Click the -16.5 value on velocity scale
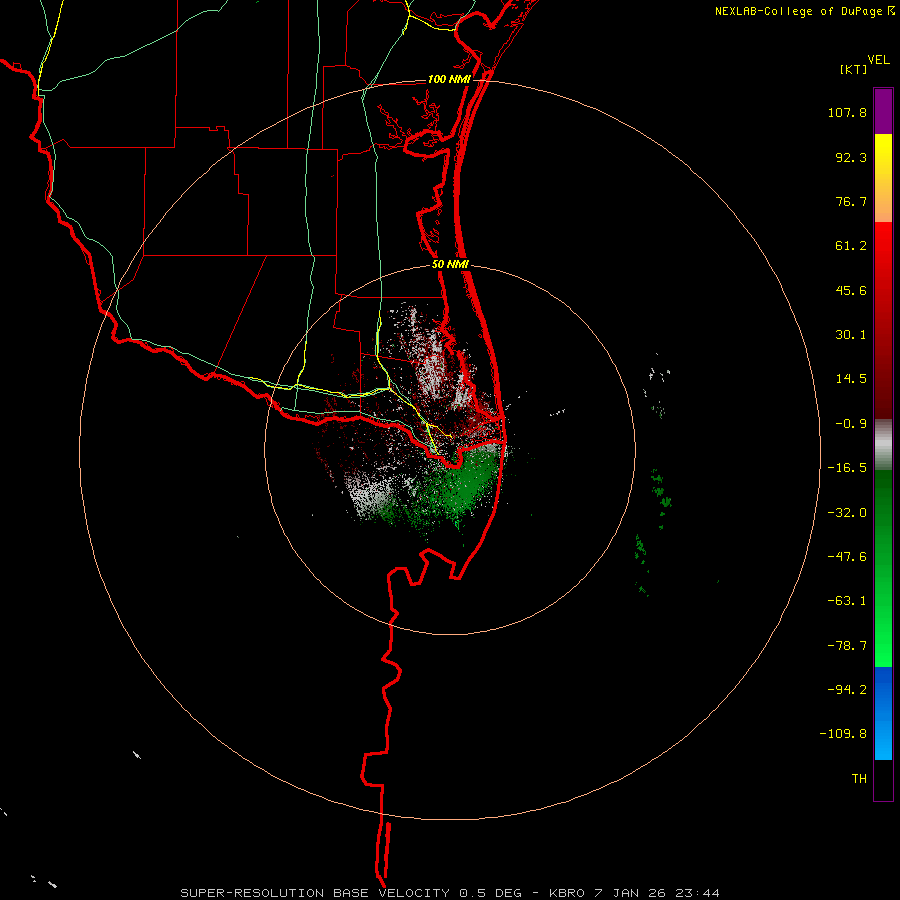Screen dimensions: 900x900 click(847, 468)
